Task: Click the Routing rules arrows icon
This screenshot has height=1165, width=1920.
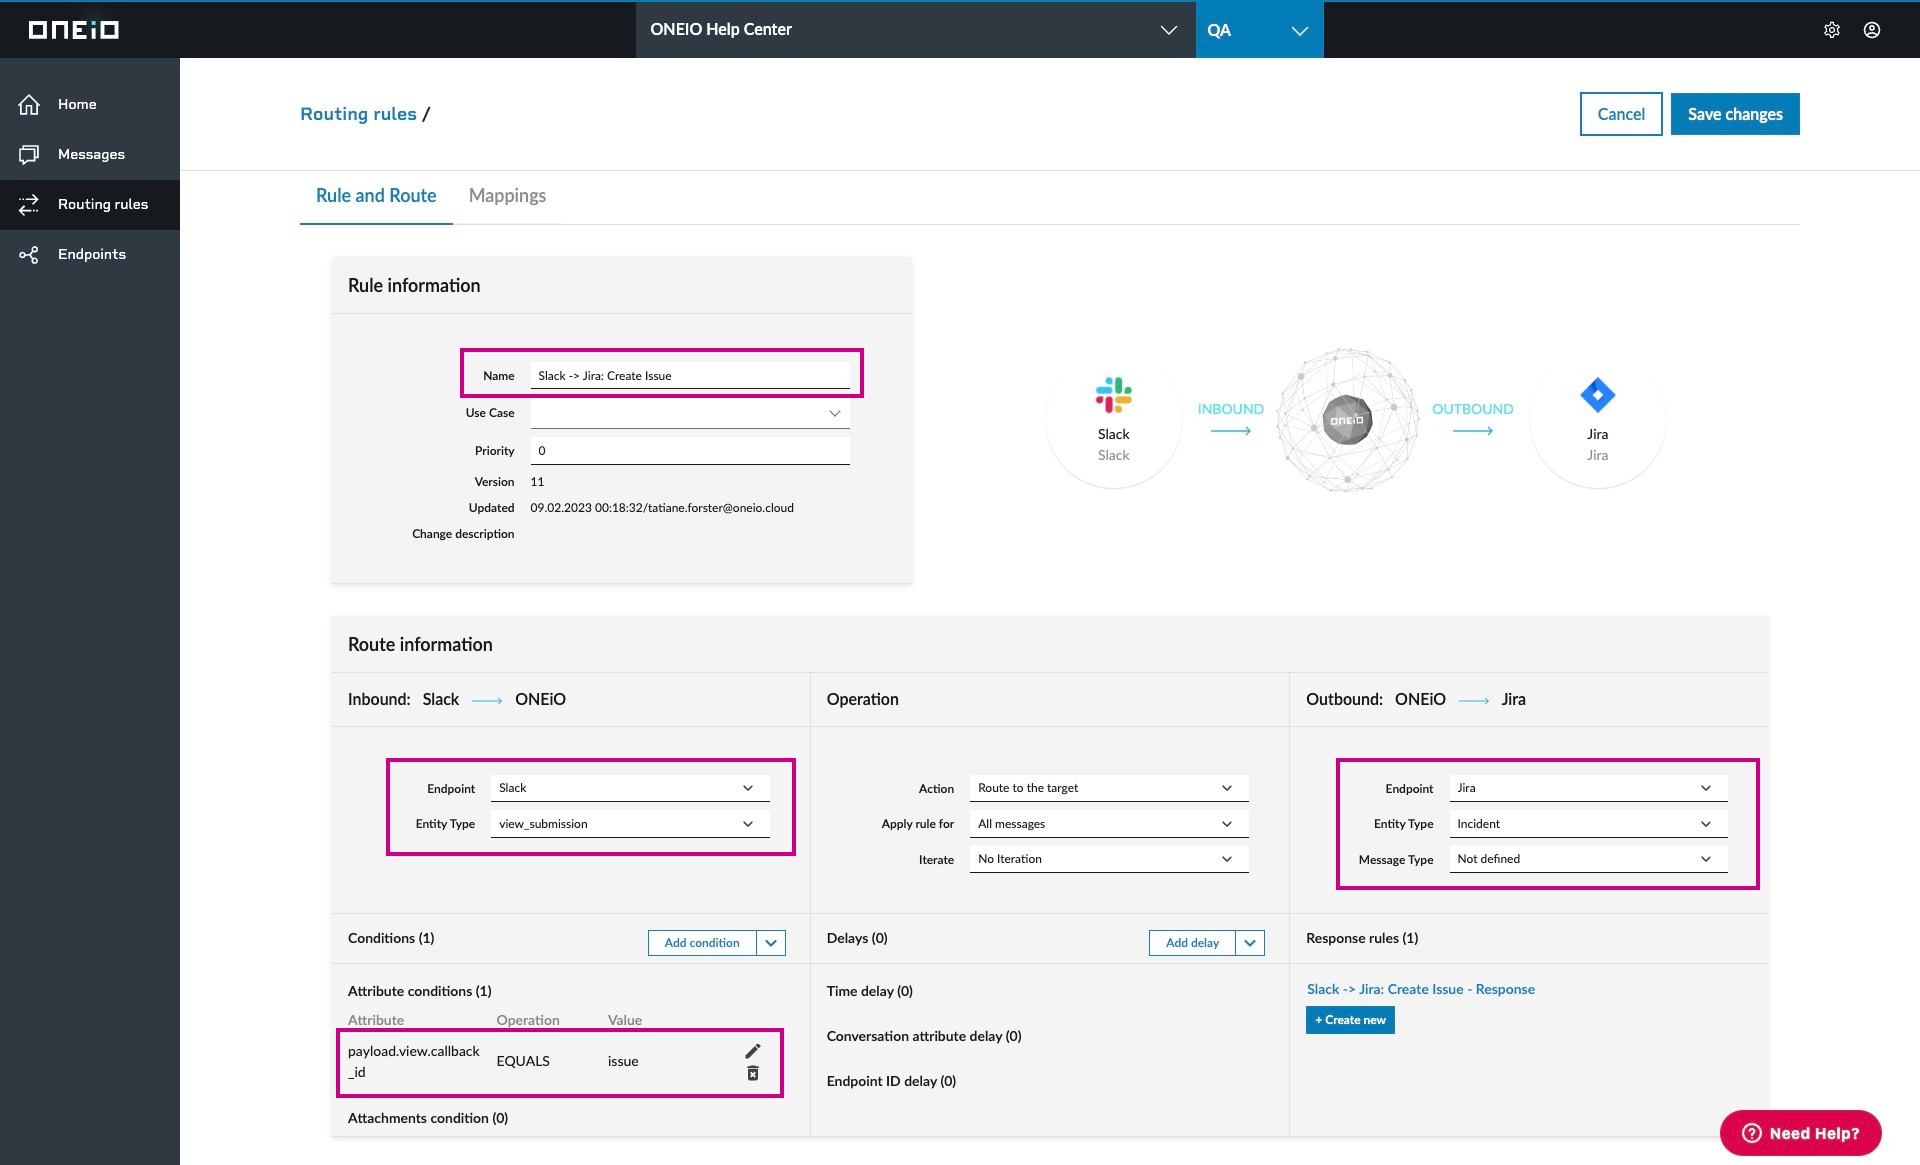Action: (29, 204)
